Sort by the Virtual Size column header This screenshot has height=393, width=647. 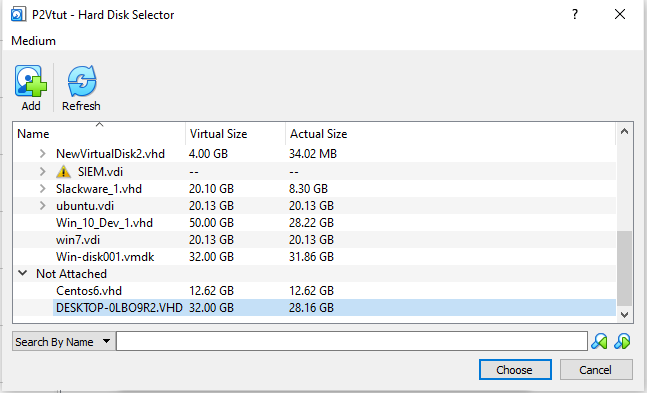pos(235,134)
